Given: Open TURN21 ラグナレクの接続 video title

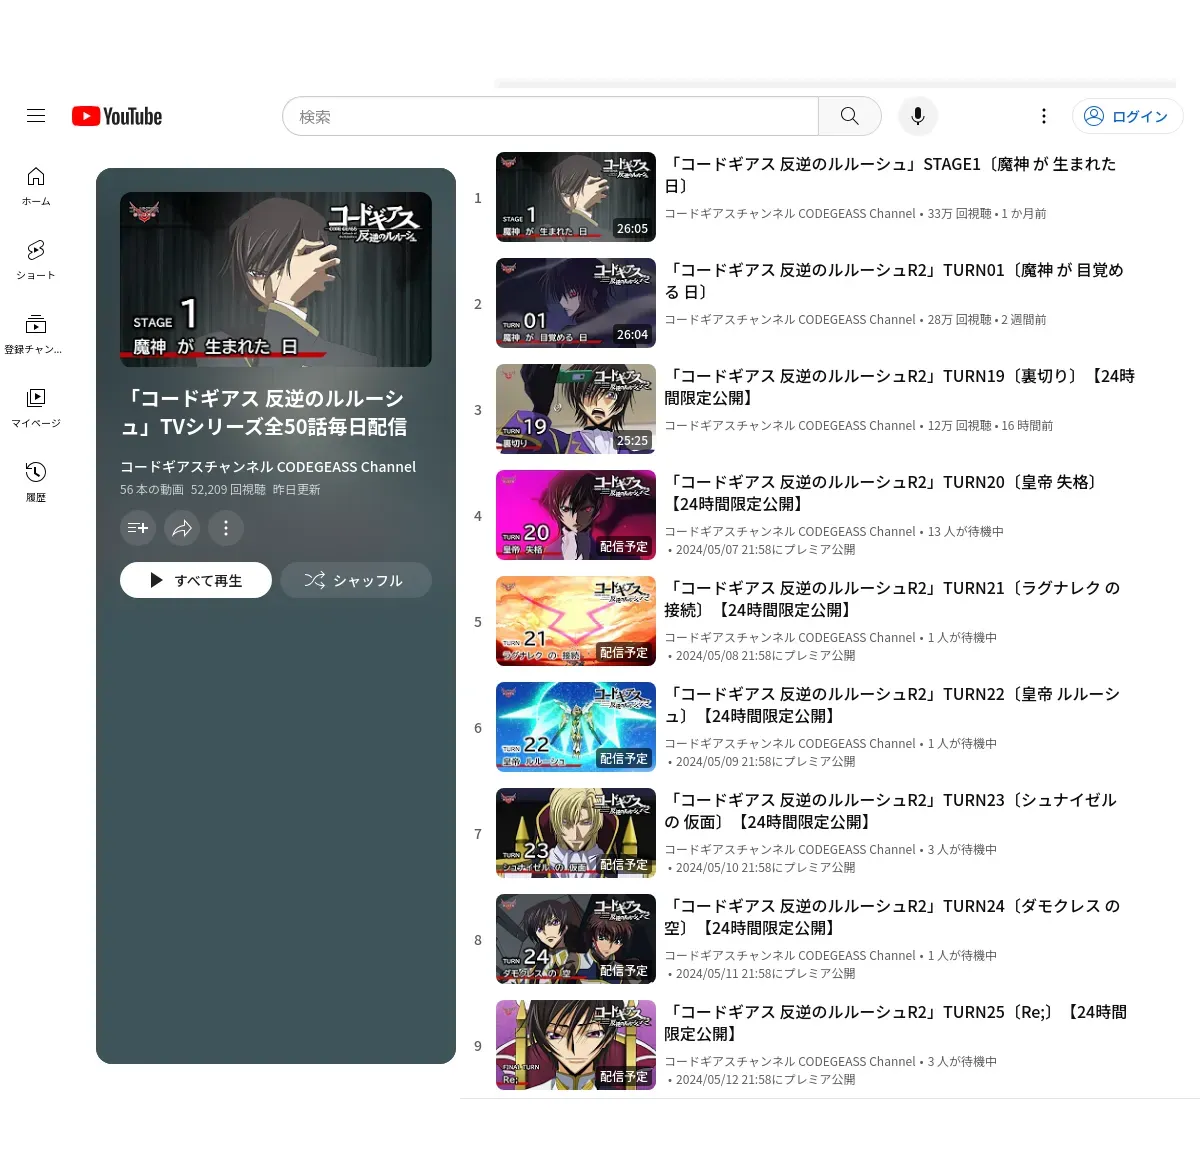Looking at the screenshot, I should coord(892,599).
